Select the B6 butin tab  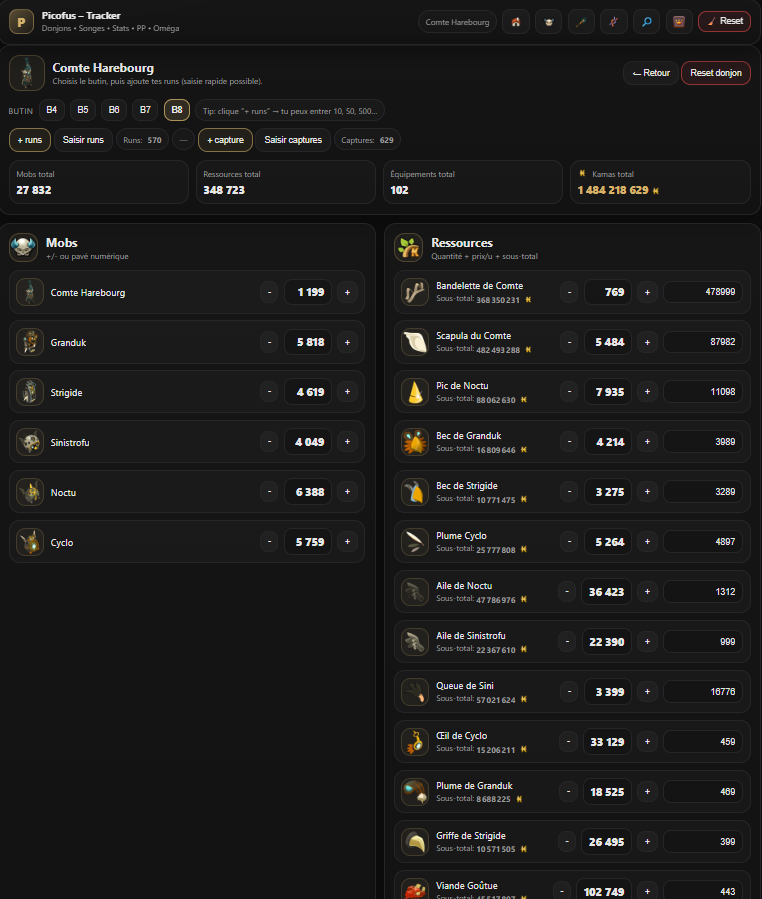click(114, 110)
